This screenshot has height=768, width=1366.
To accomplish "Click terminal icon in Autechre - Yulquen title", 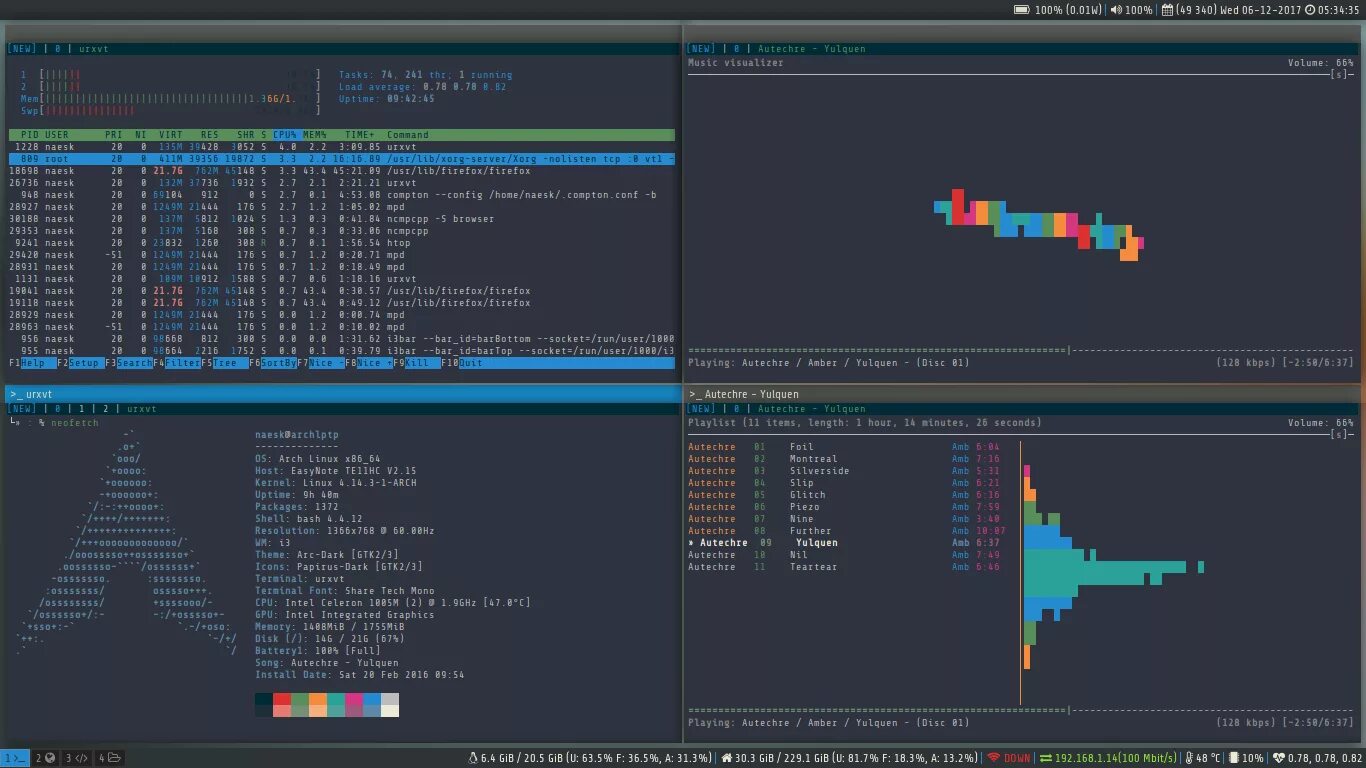I will click(x=696, y=394).
